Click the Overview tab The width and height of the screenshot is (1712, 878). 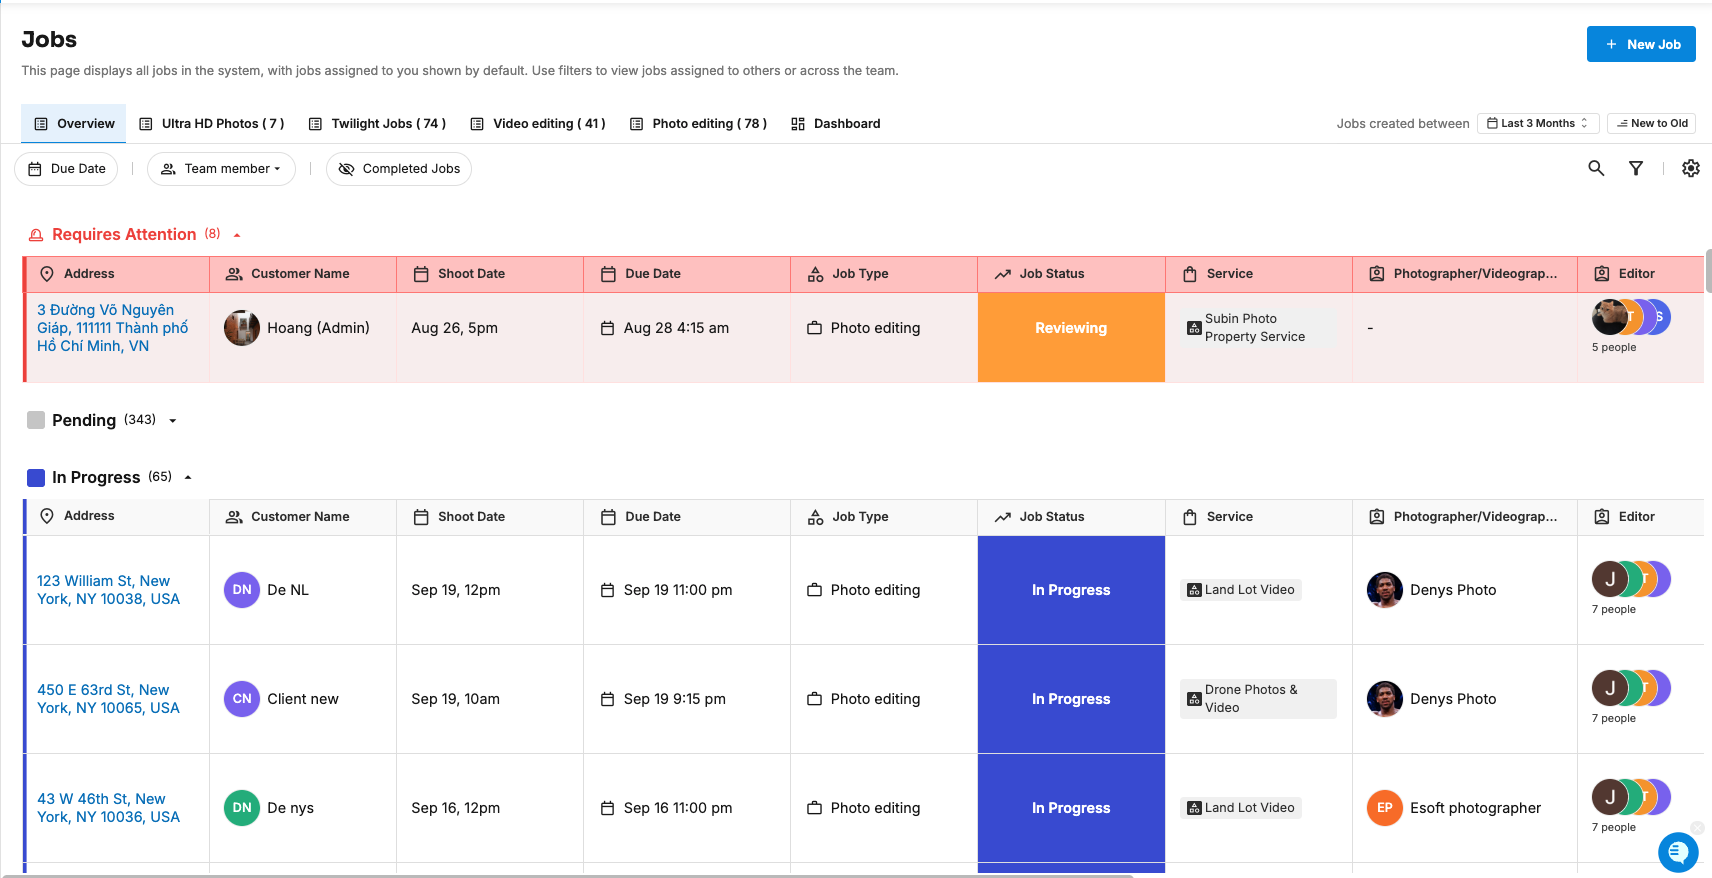[74, 124]
